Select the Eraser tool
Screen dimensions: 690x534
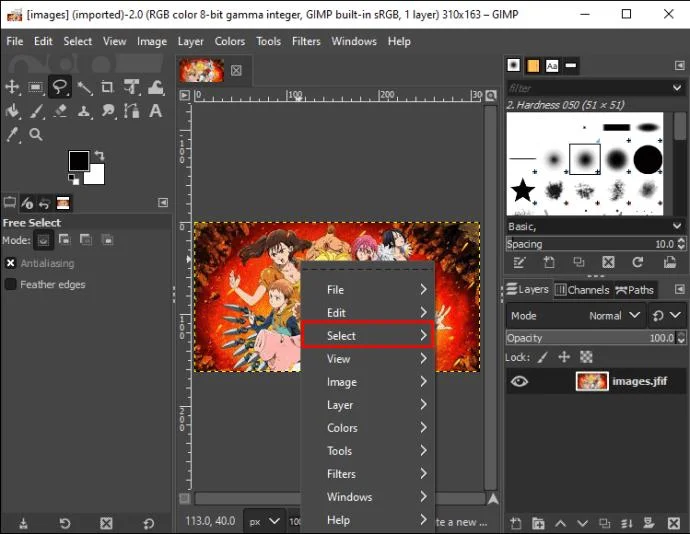pos(60,110)
